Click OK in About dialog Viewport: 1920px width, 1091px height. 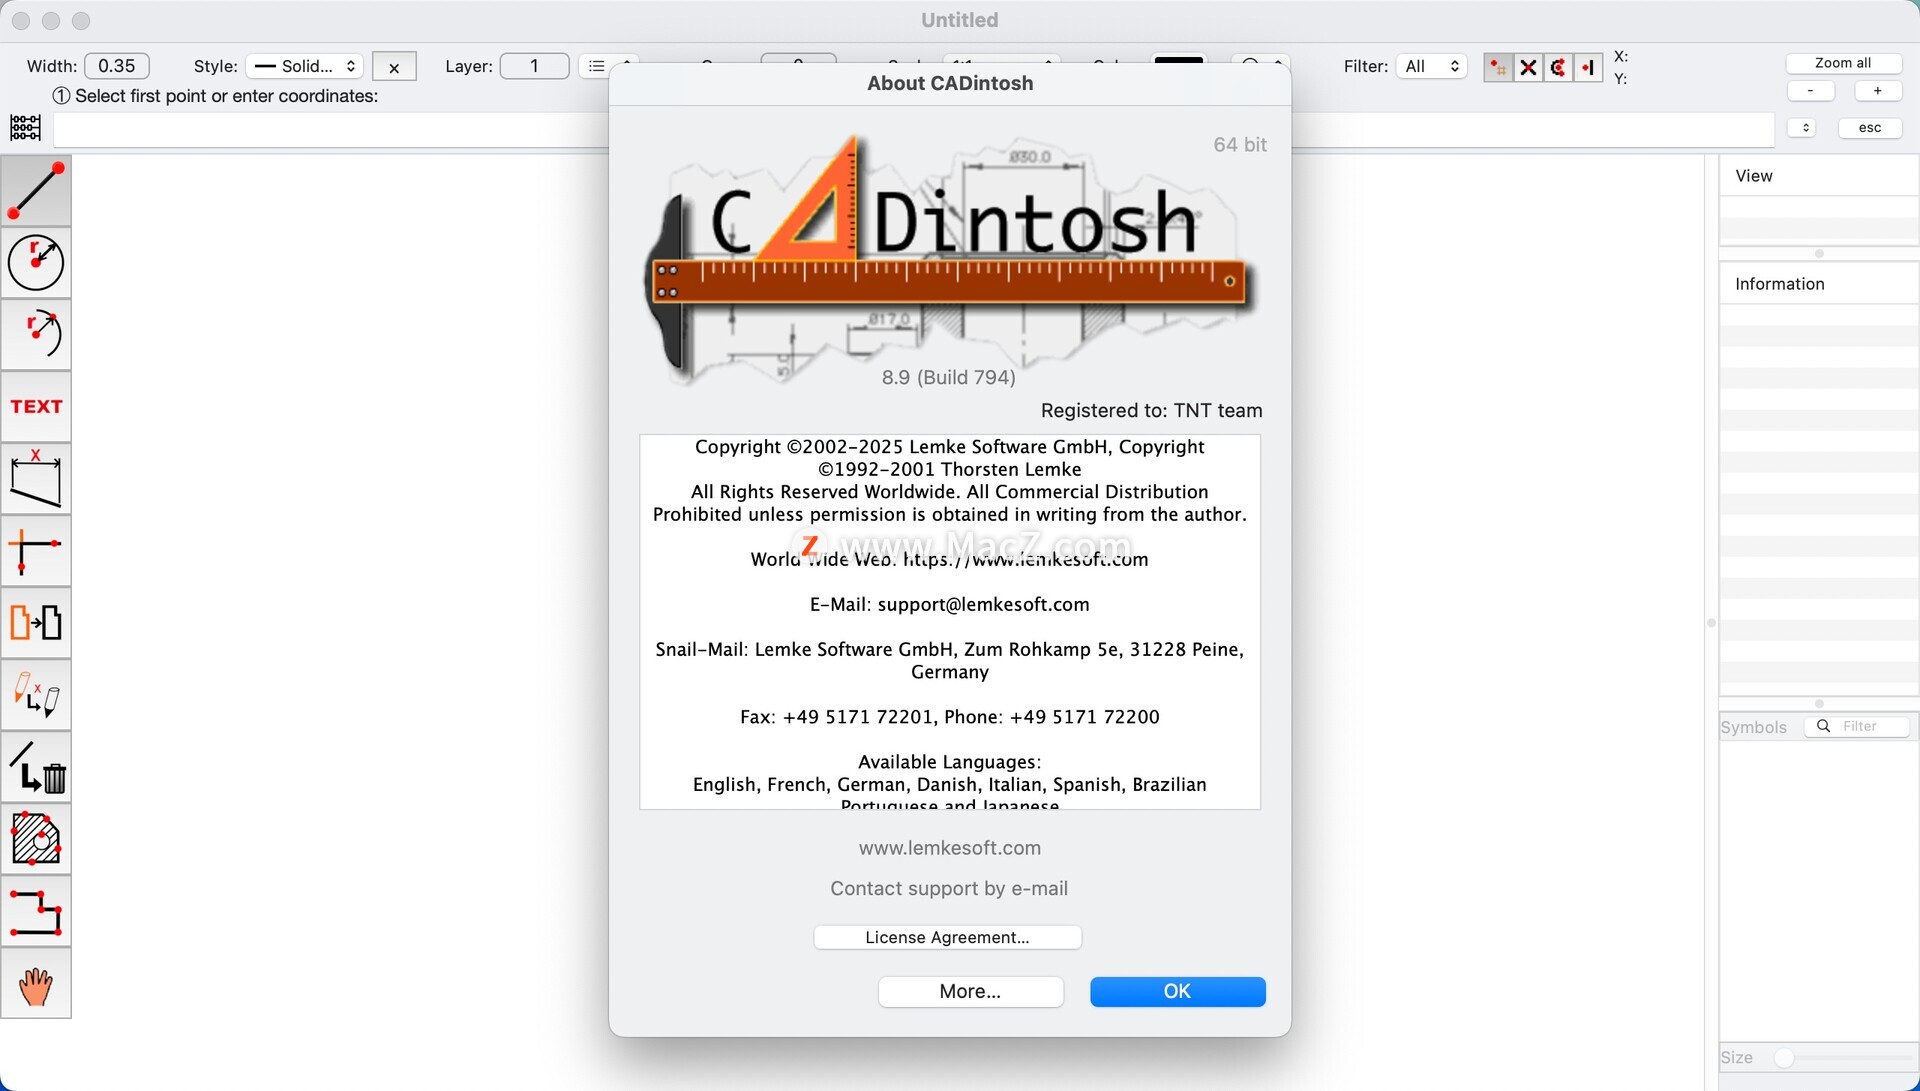1177,991
